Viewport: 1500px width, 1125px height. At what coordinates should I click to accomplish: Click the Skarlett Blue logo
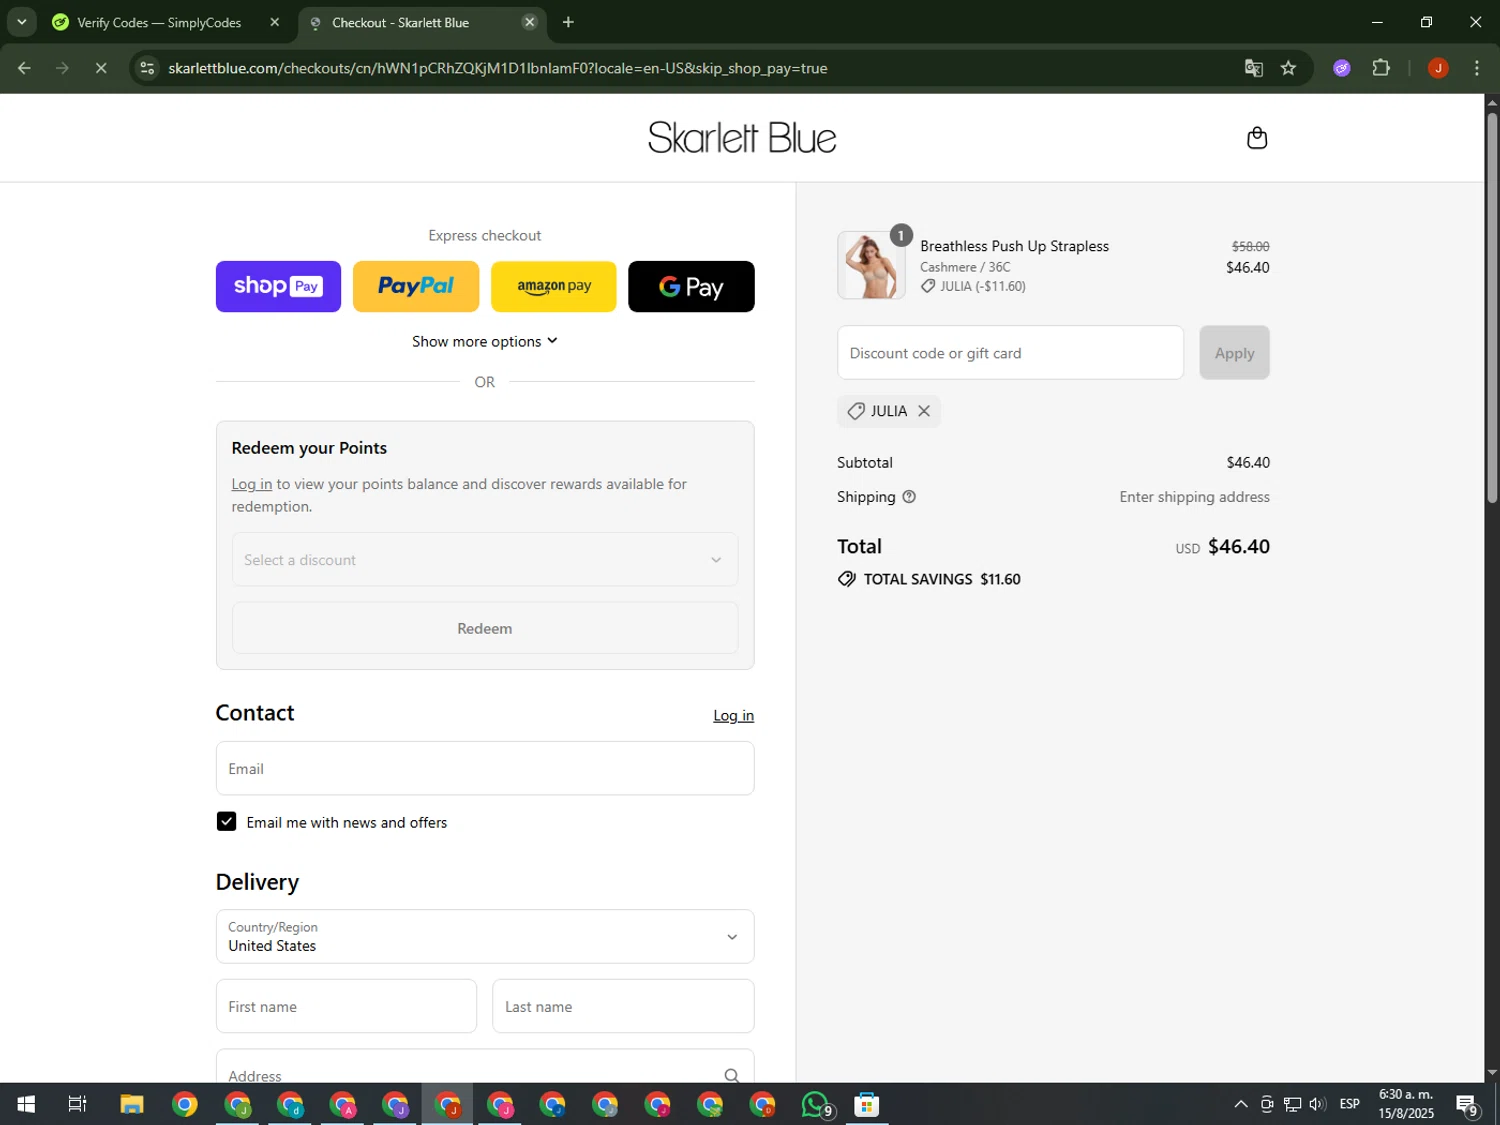[x=742, y=138]
